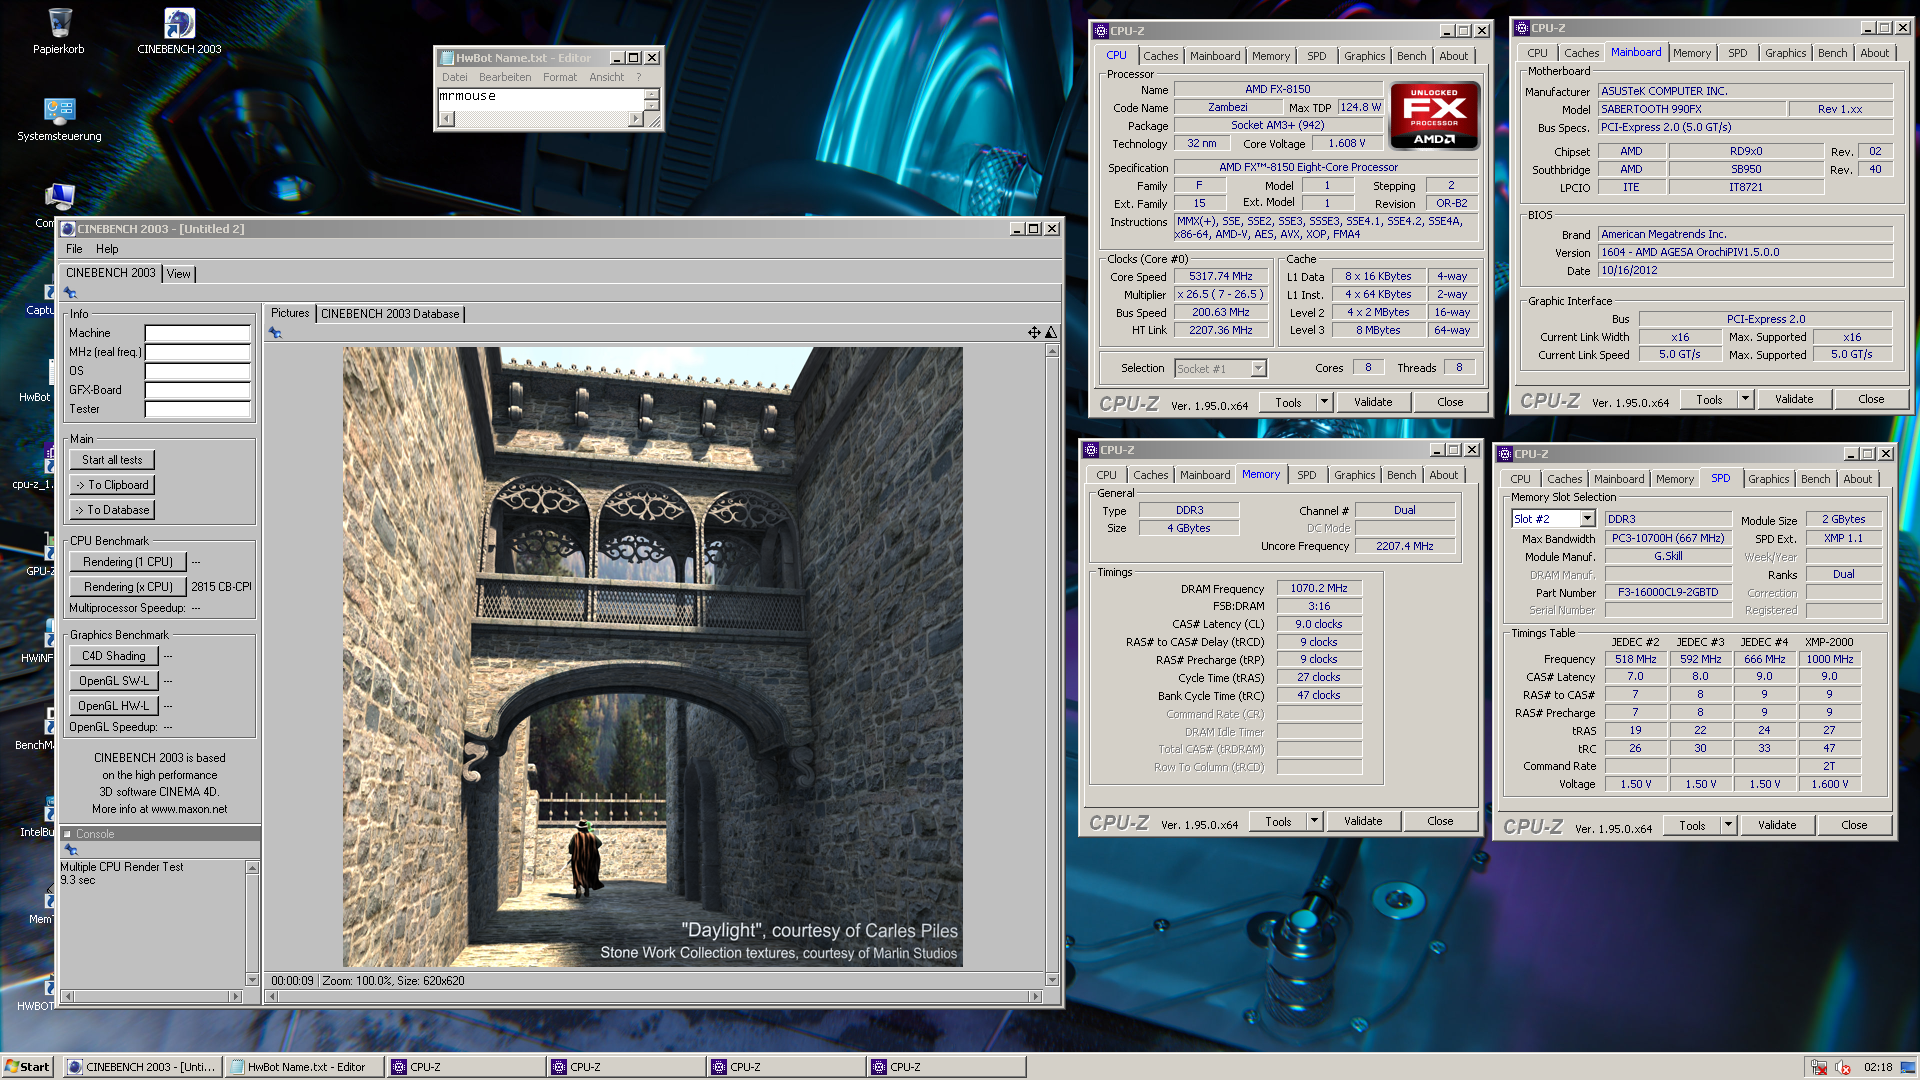Run the Rendering (x CPU) benchmark

(x=128, y=587)
